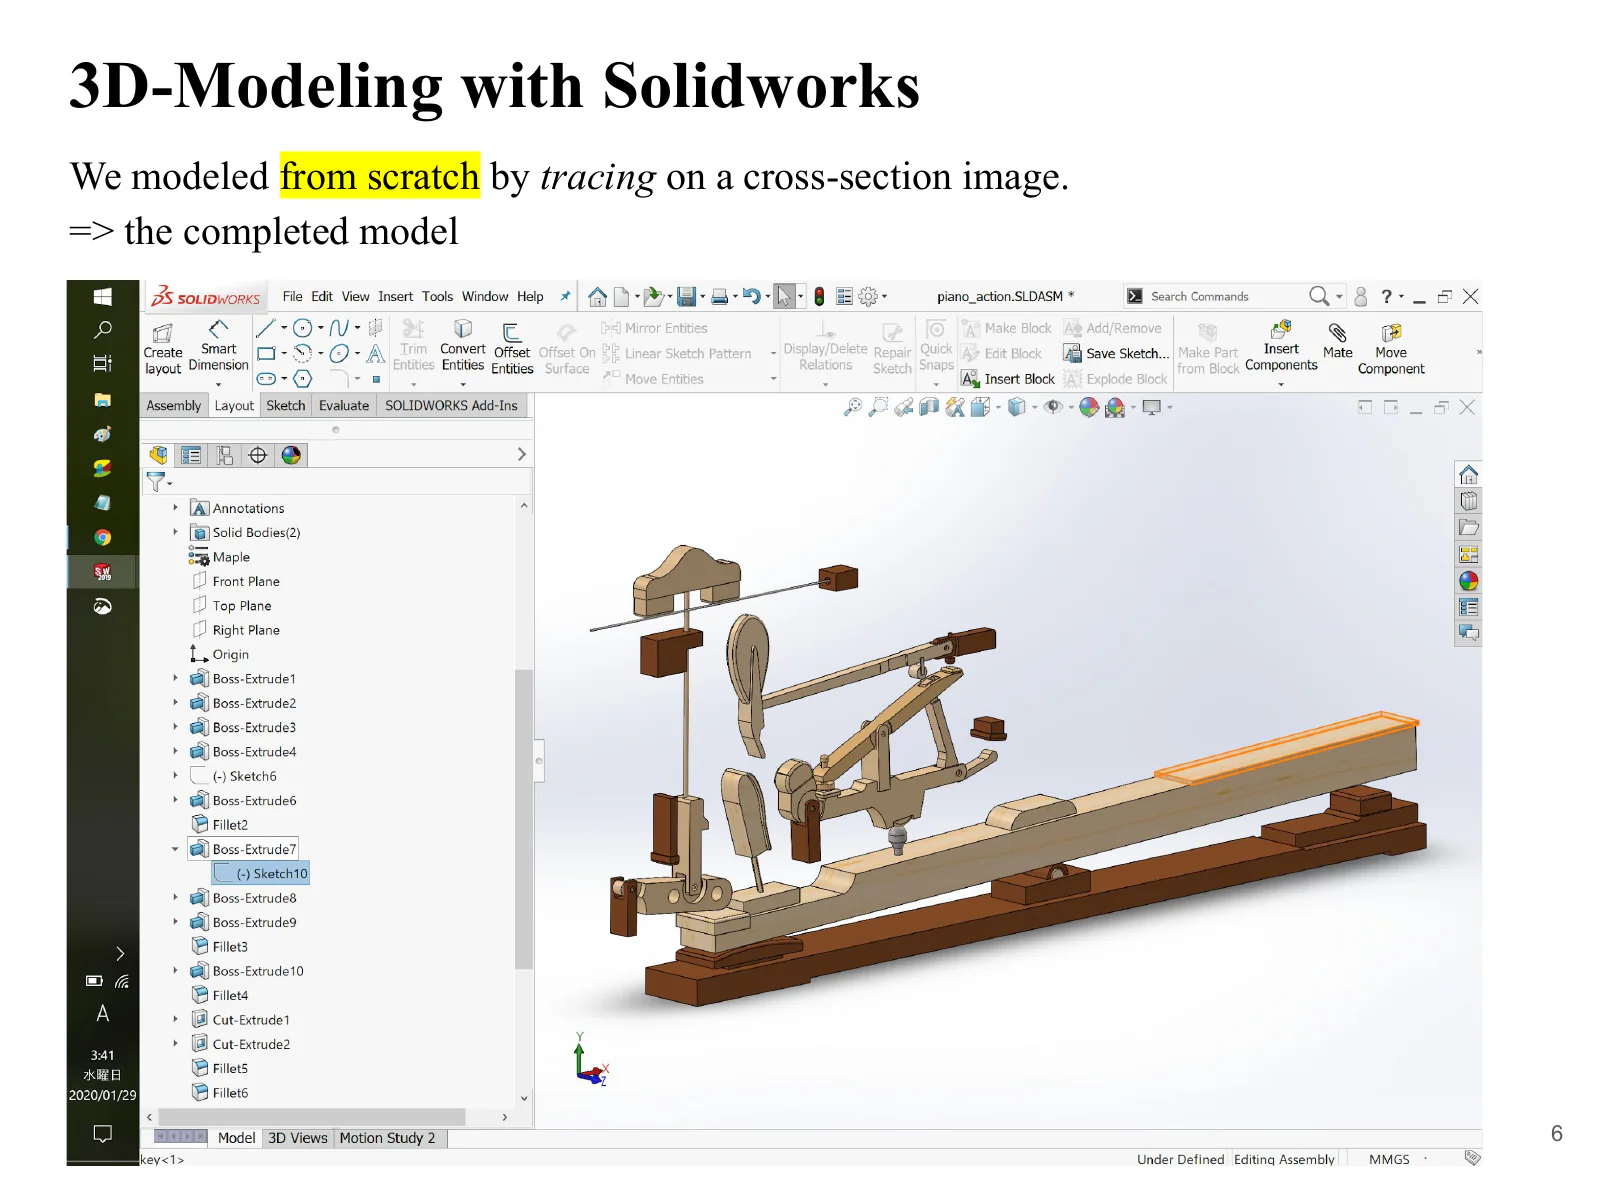Open the DisplayManager color sphere tab
This screenshot has height=1200, width=1600.
pos(291,455)
